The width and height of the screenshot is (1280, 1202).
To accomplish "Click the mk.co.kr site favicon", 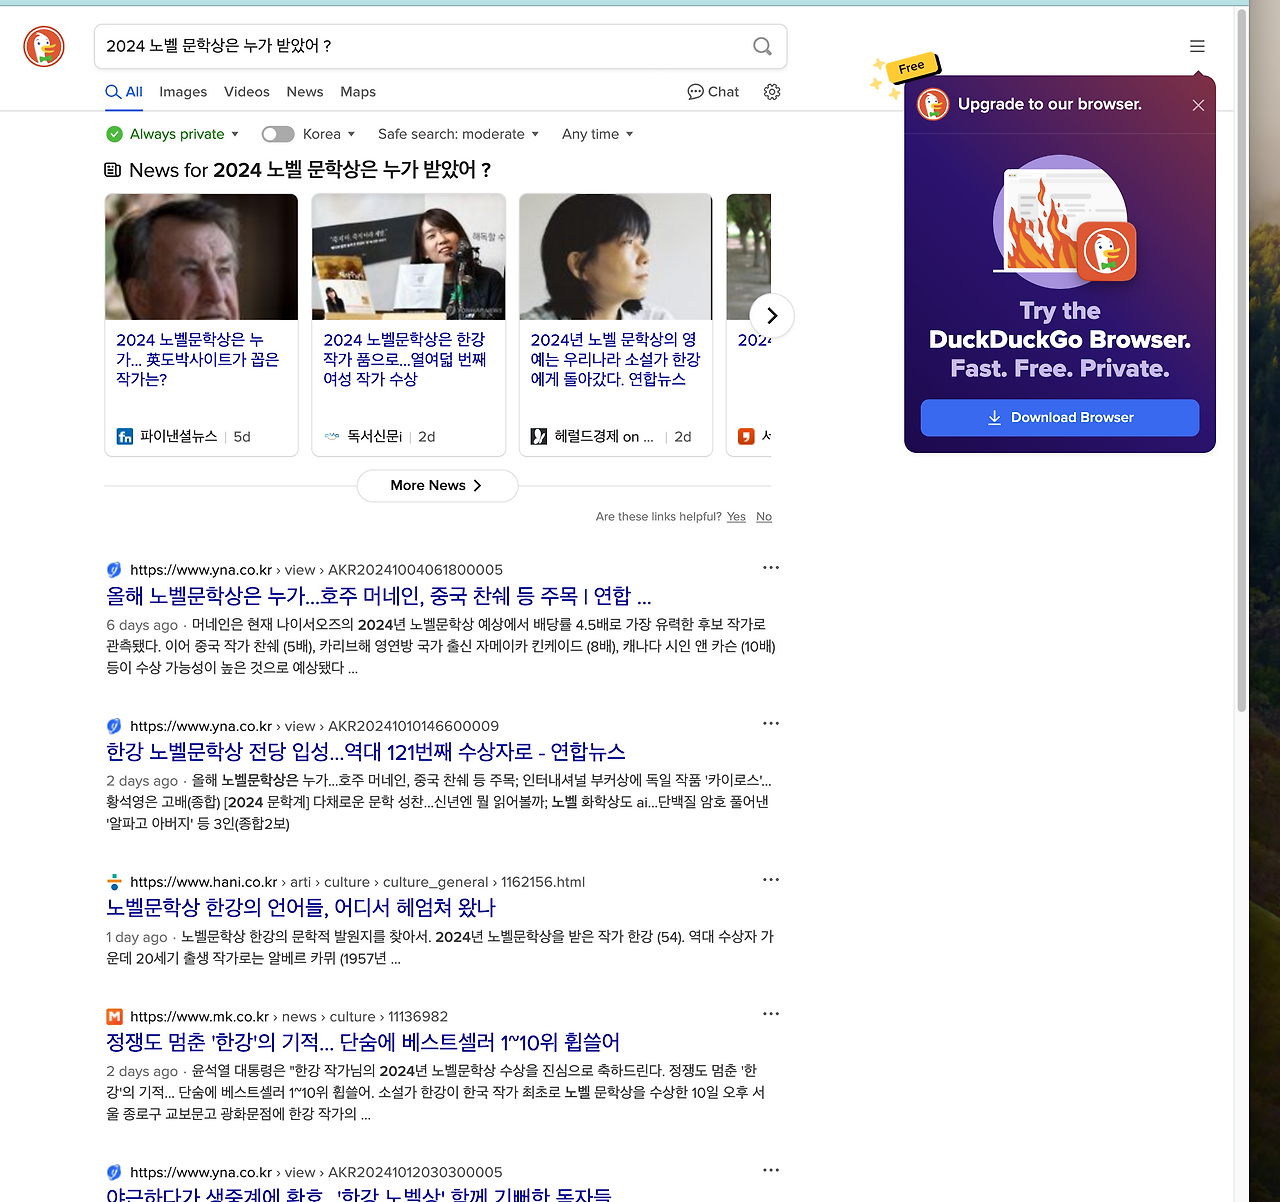I will [x=114, y=1016].
